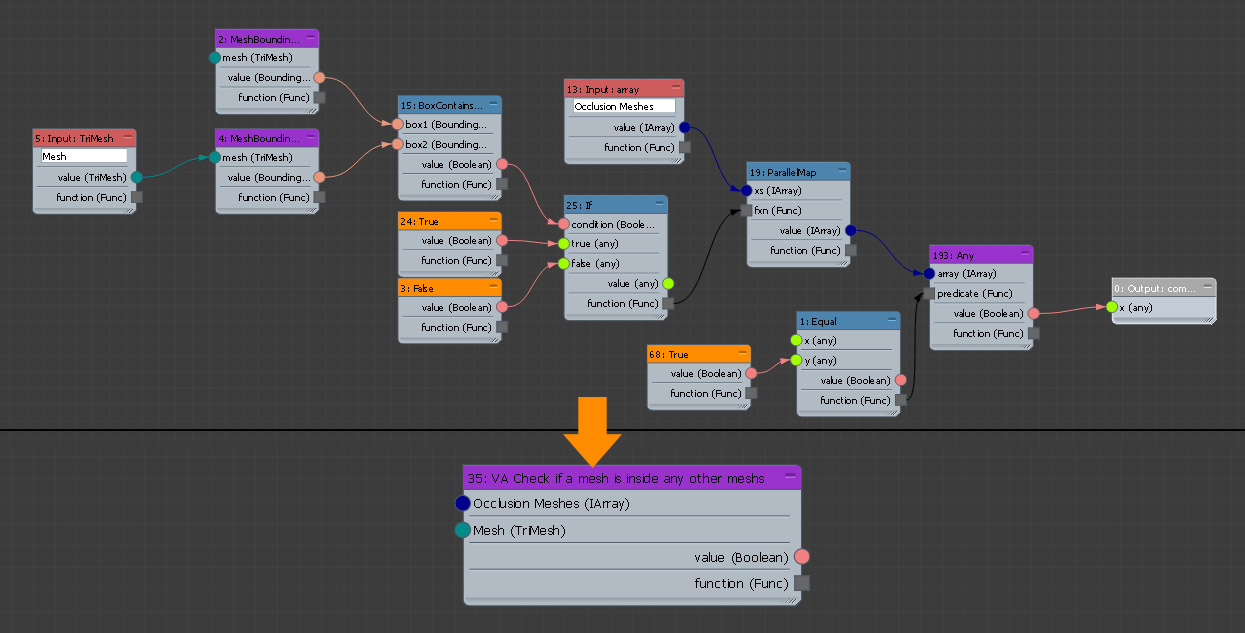This screenshot has width=1245, height=633.
Task: Click the value (IArray) output socket on Input: array
Action: [x=685, y=127]
